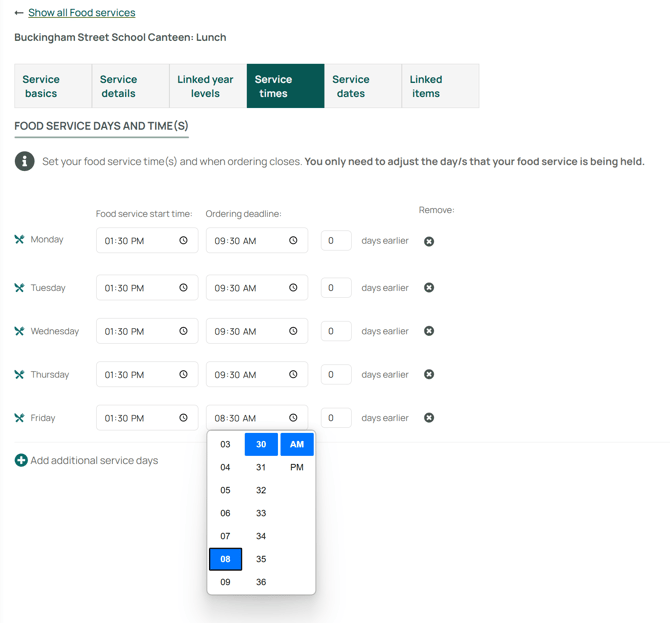
Task: Go to the Service dates tab
Action: click(x=363, y=86)
